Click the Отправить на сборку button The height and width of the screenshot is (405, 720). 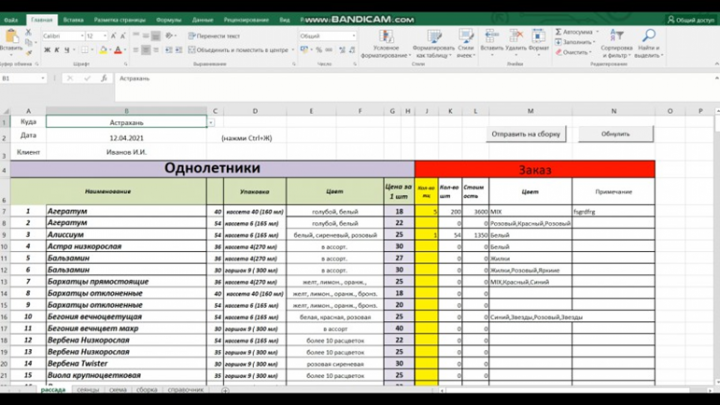[526, 134]
